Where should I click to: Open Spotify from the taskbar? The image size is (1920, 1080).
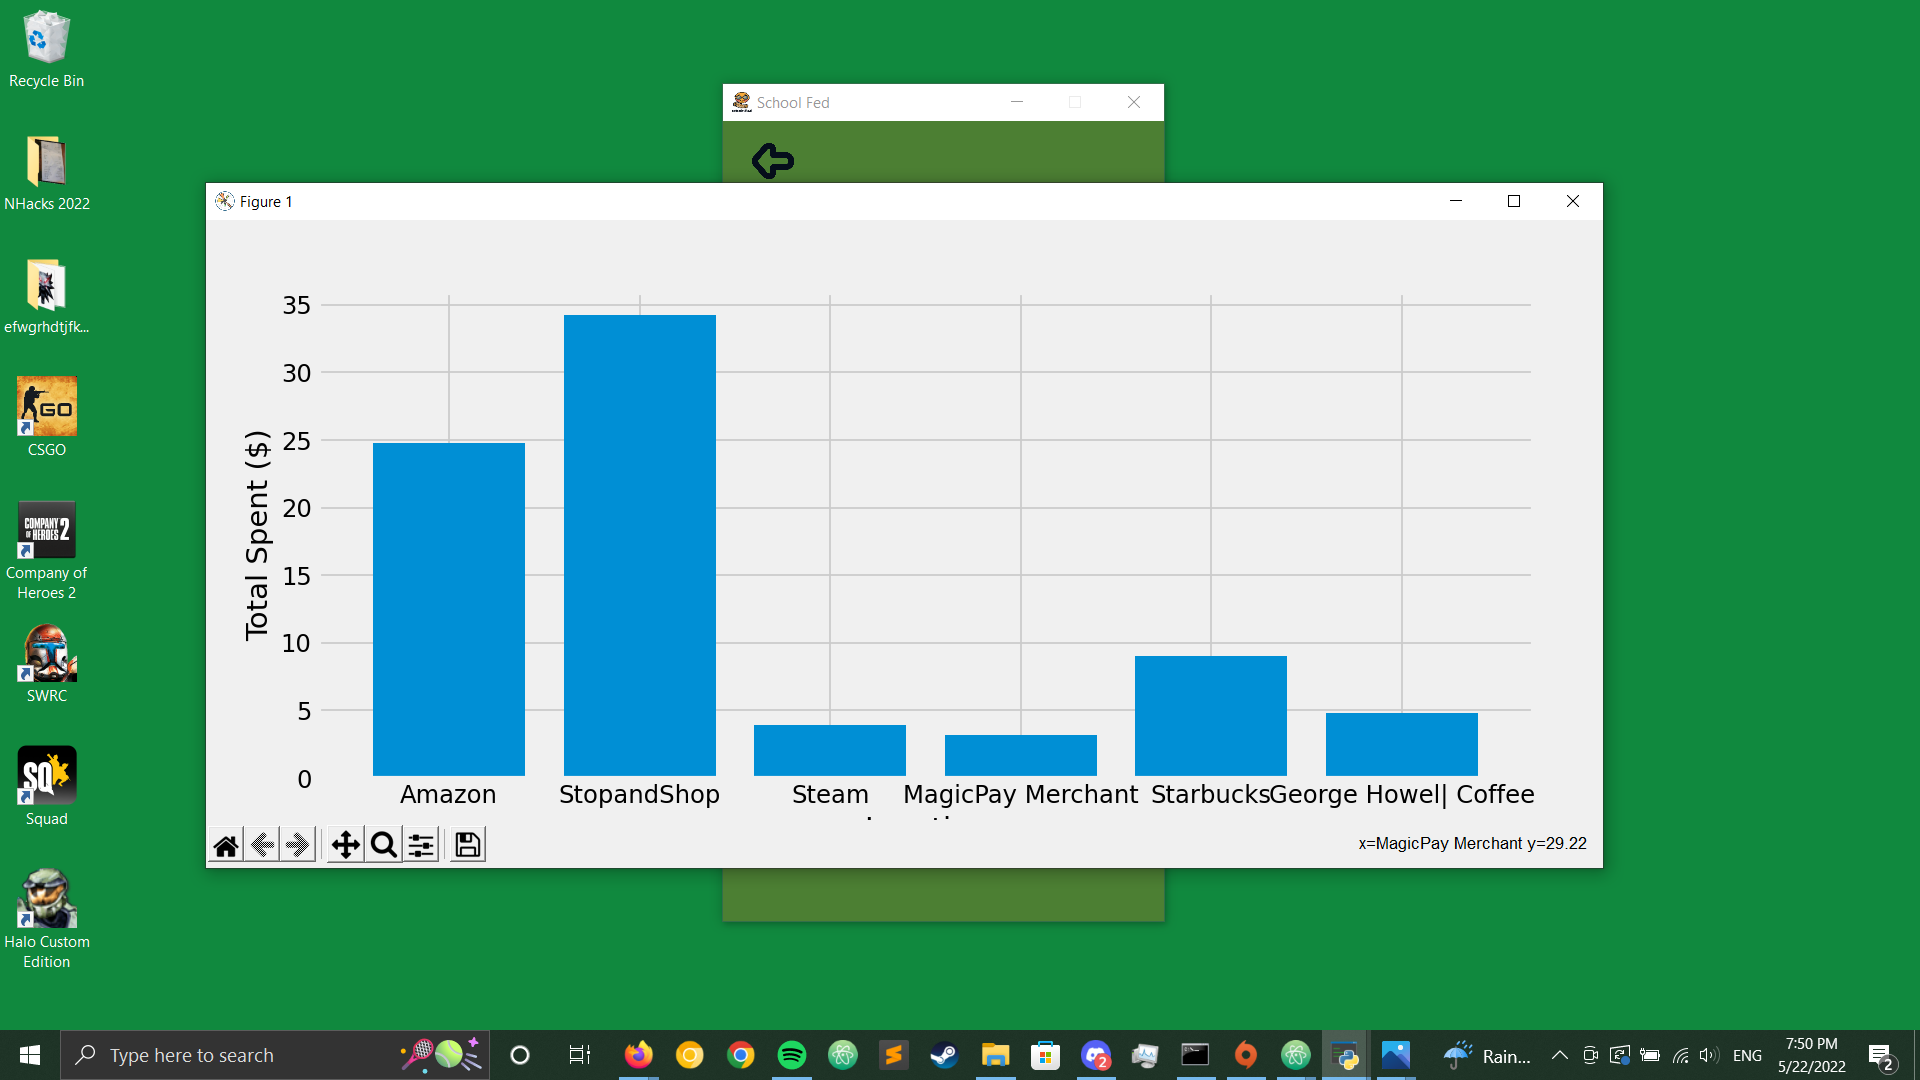pos(791,1055)
